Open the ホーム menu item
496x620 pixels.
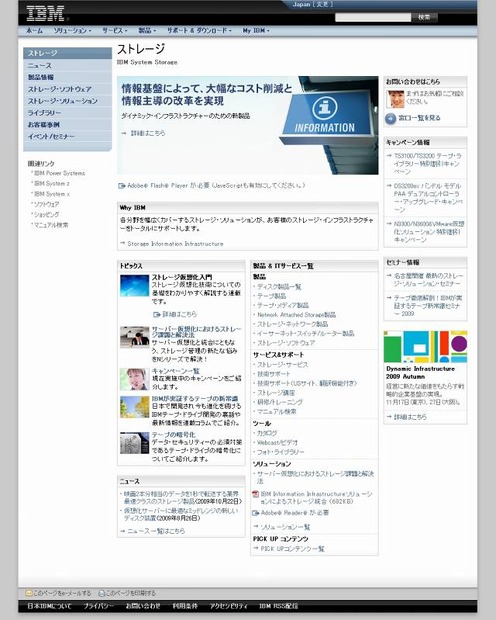coord(34,30)
